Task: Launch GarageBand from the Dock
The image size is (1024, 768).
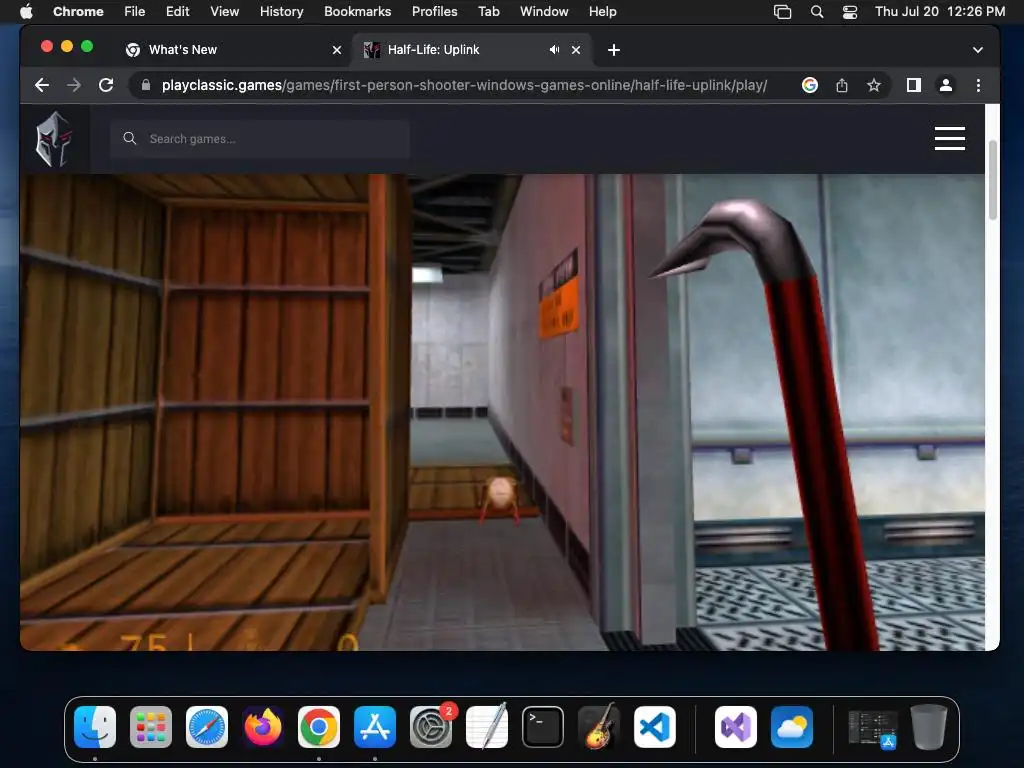Action: click(599, 727)
